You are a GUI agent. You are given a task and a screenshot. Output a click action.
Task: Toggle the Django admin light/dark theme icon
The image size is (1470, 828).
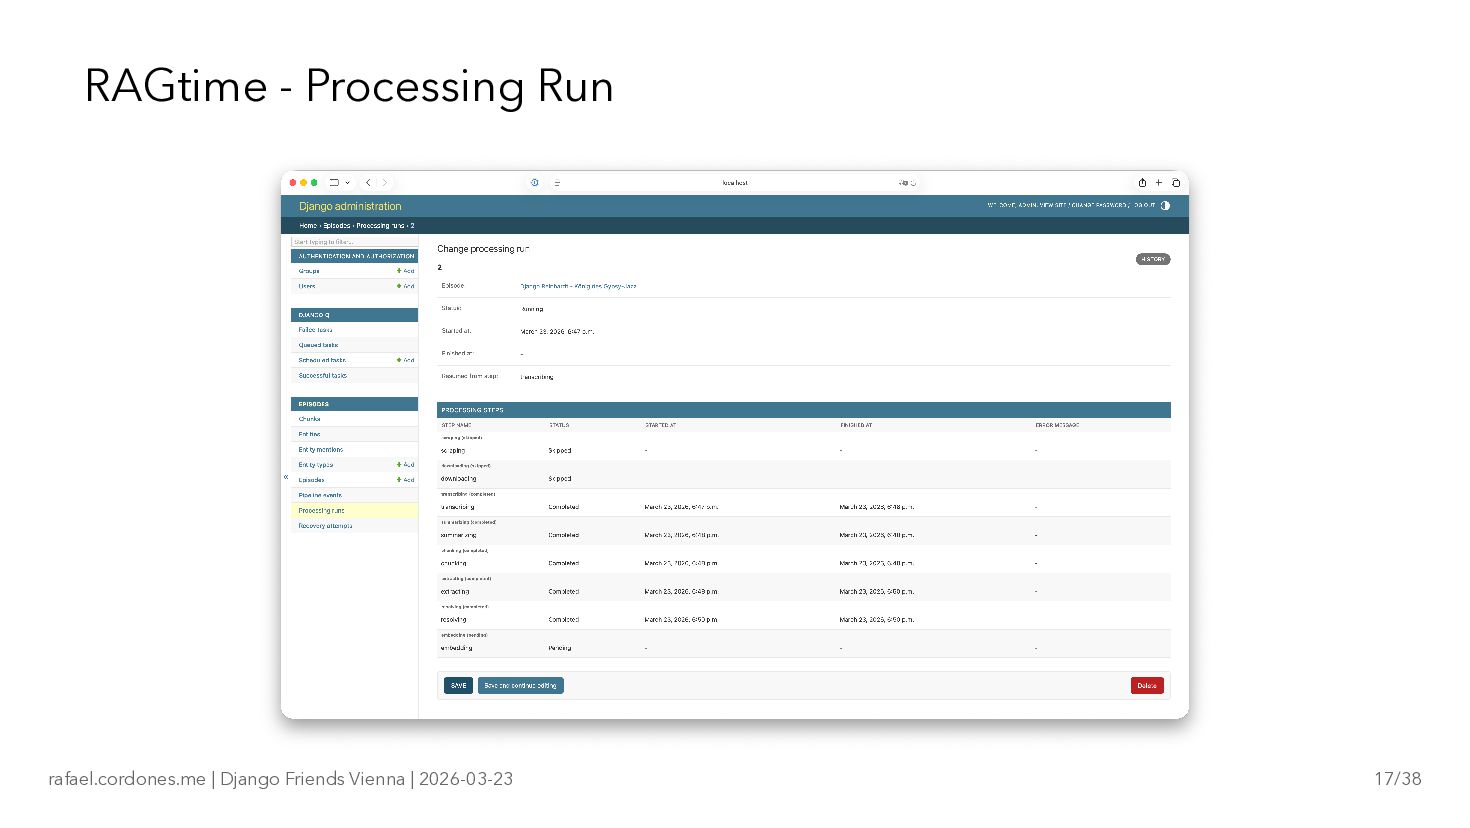pyautogui.click(x=1165, y=206)
